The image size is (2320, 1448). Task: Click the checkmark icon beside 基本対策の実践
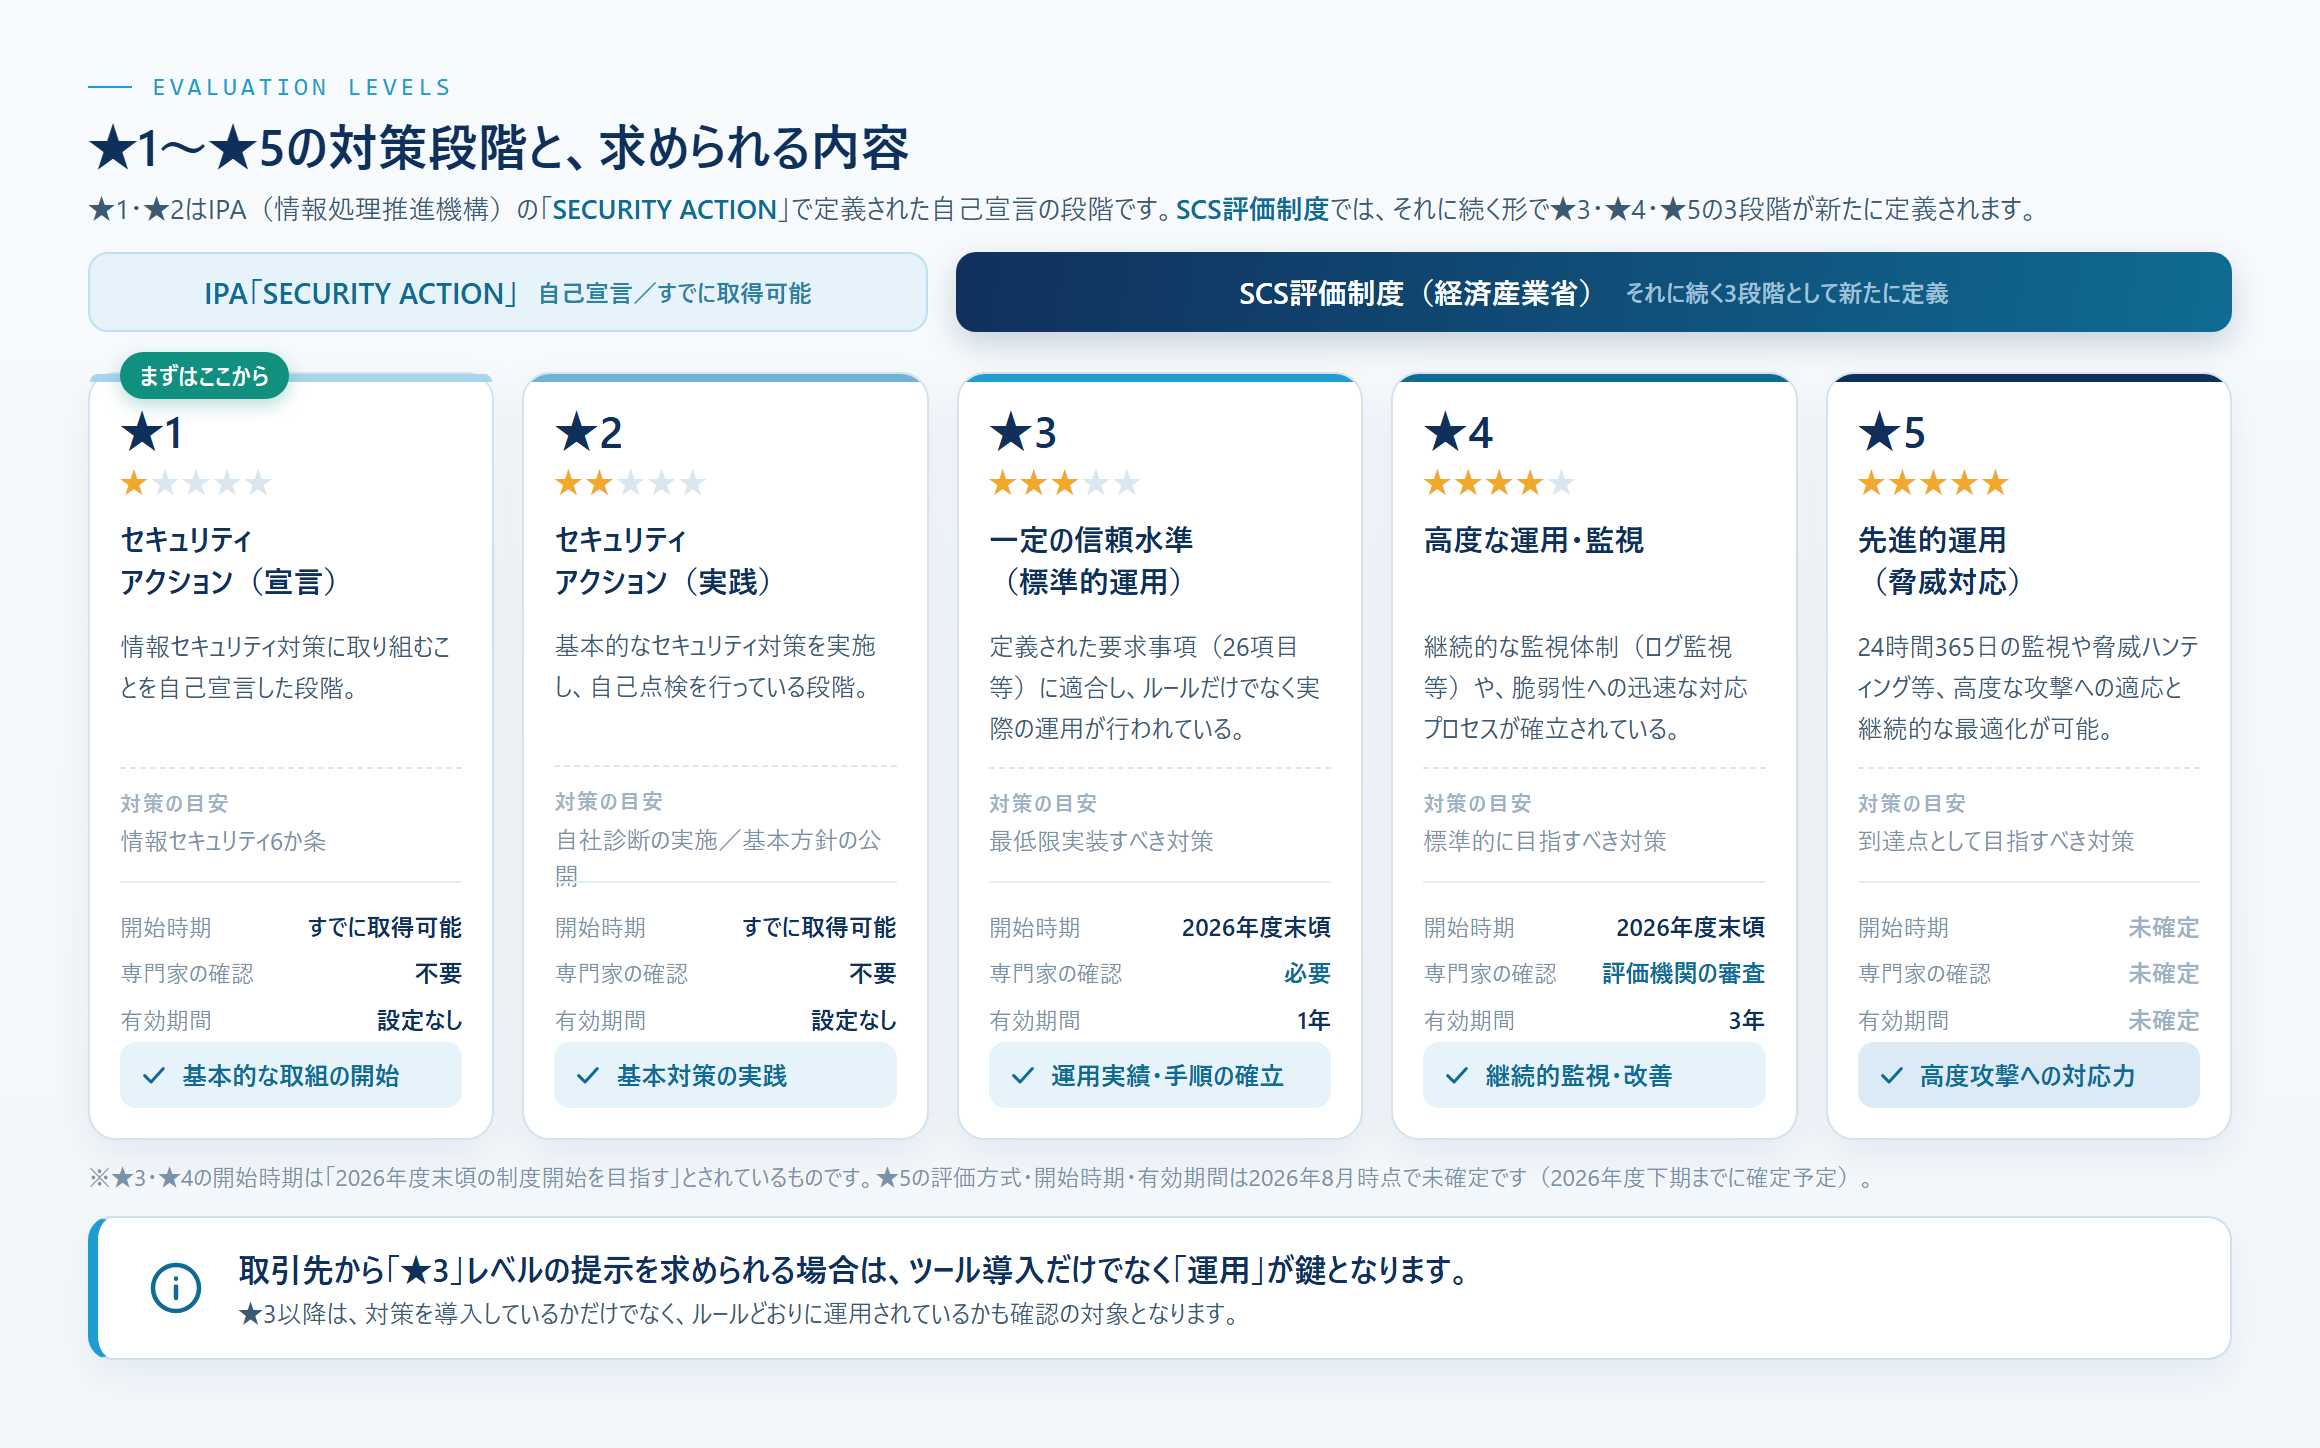[588, 1076]
